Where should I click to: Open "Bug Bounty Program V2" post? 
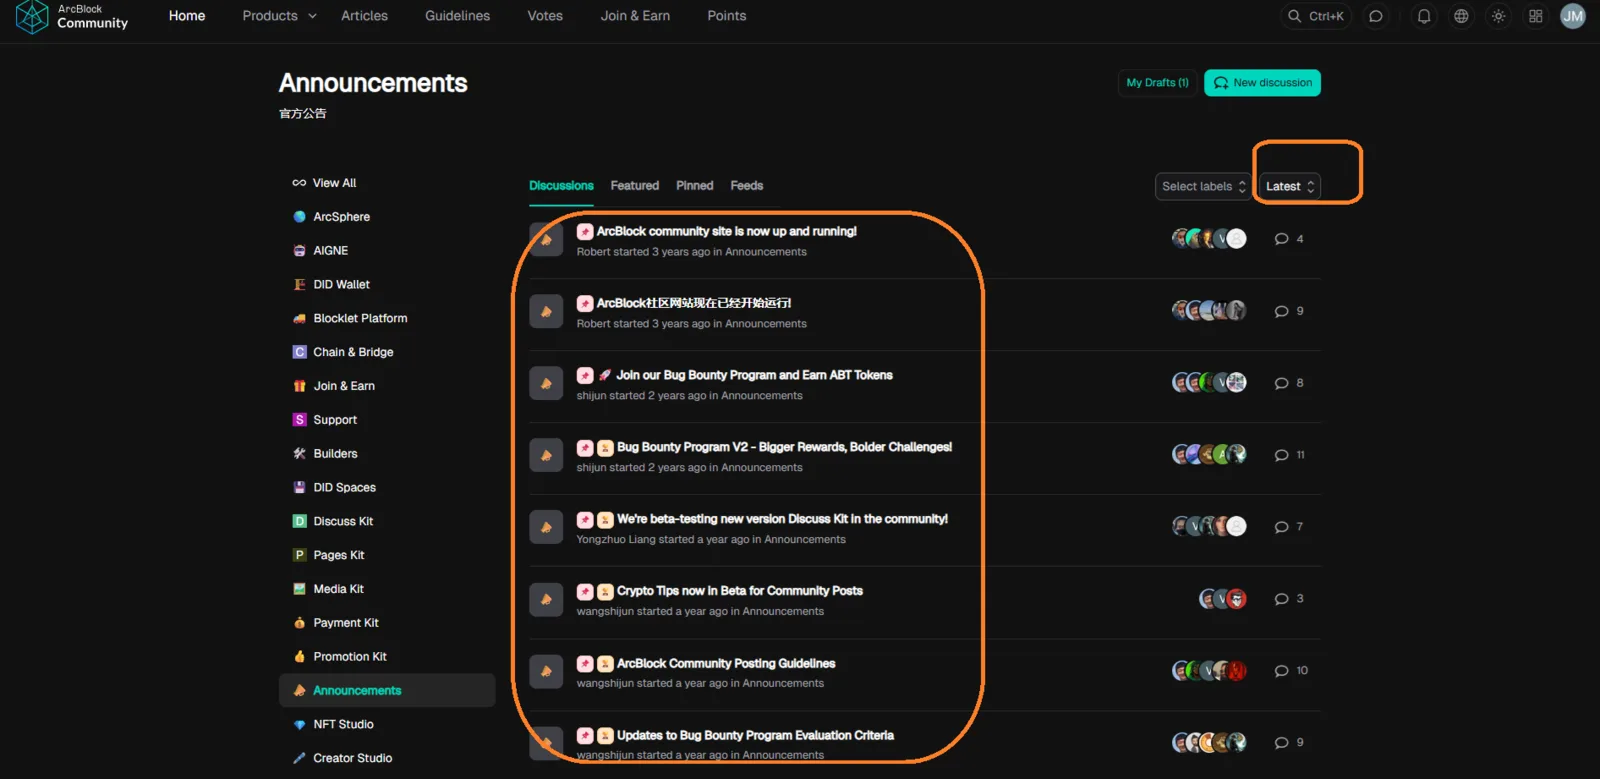[784, 448]
